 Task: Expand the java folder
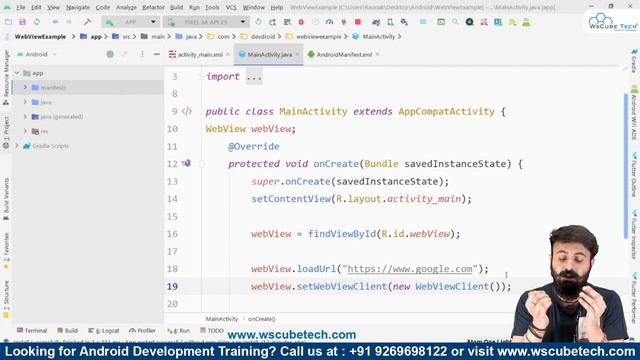pos(25,102)
